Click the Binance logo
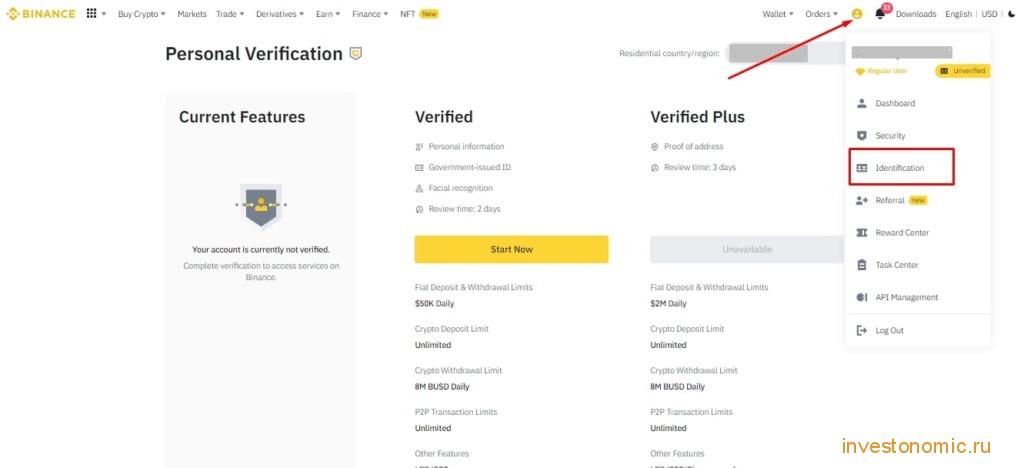1024x468 pixels. tap(41, 14)
